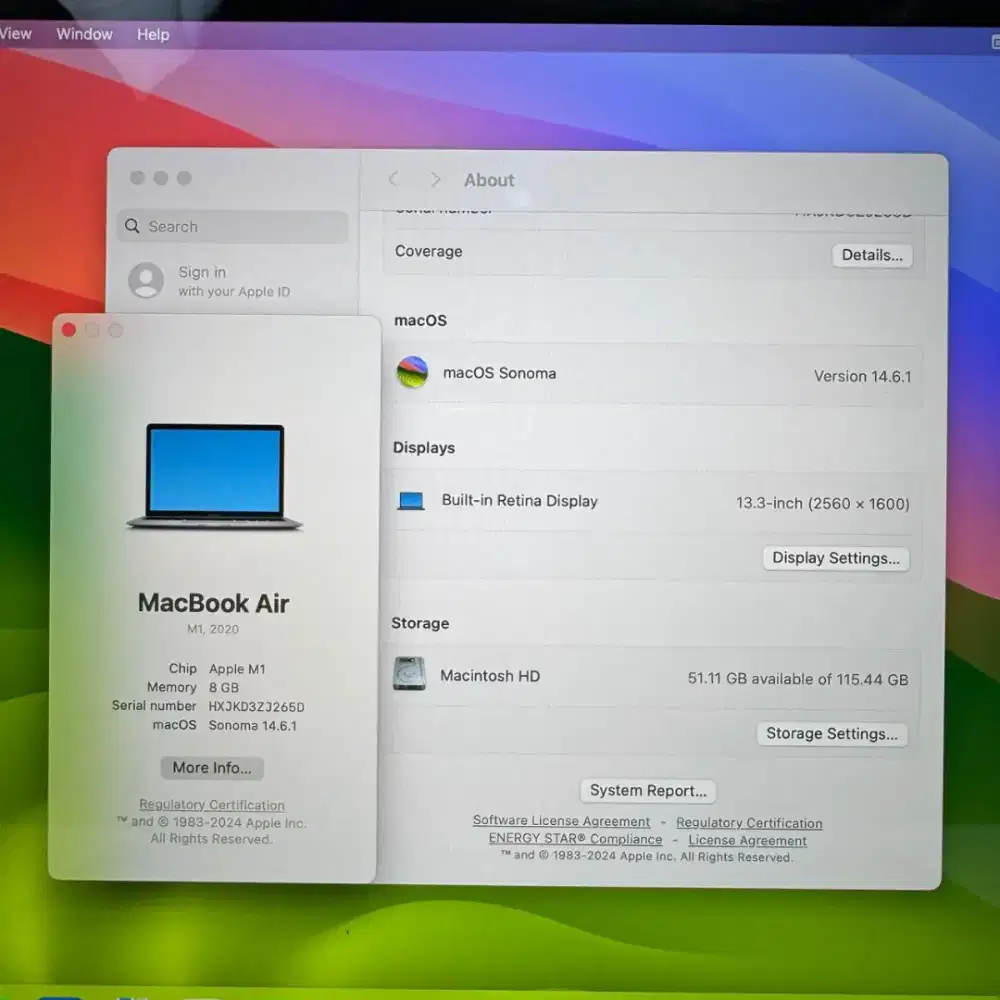
Task: Click the Macintosh HD label
Action: pos(490,676)
